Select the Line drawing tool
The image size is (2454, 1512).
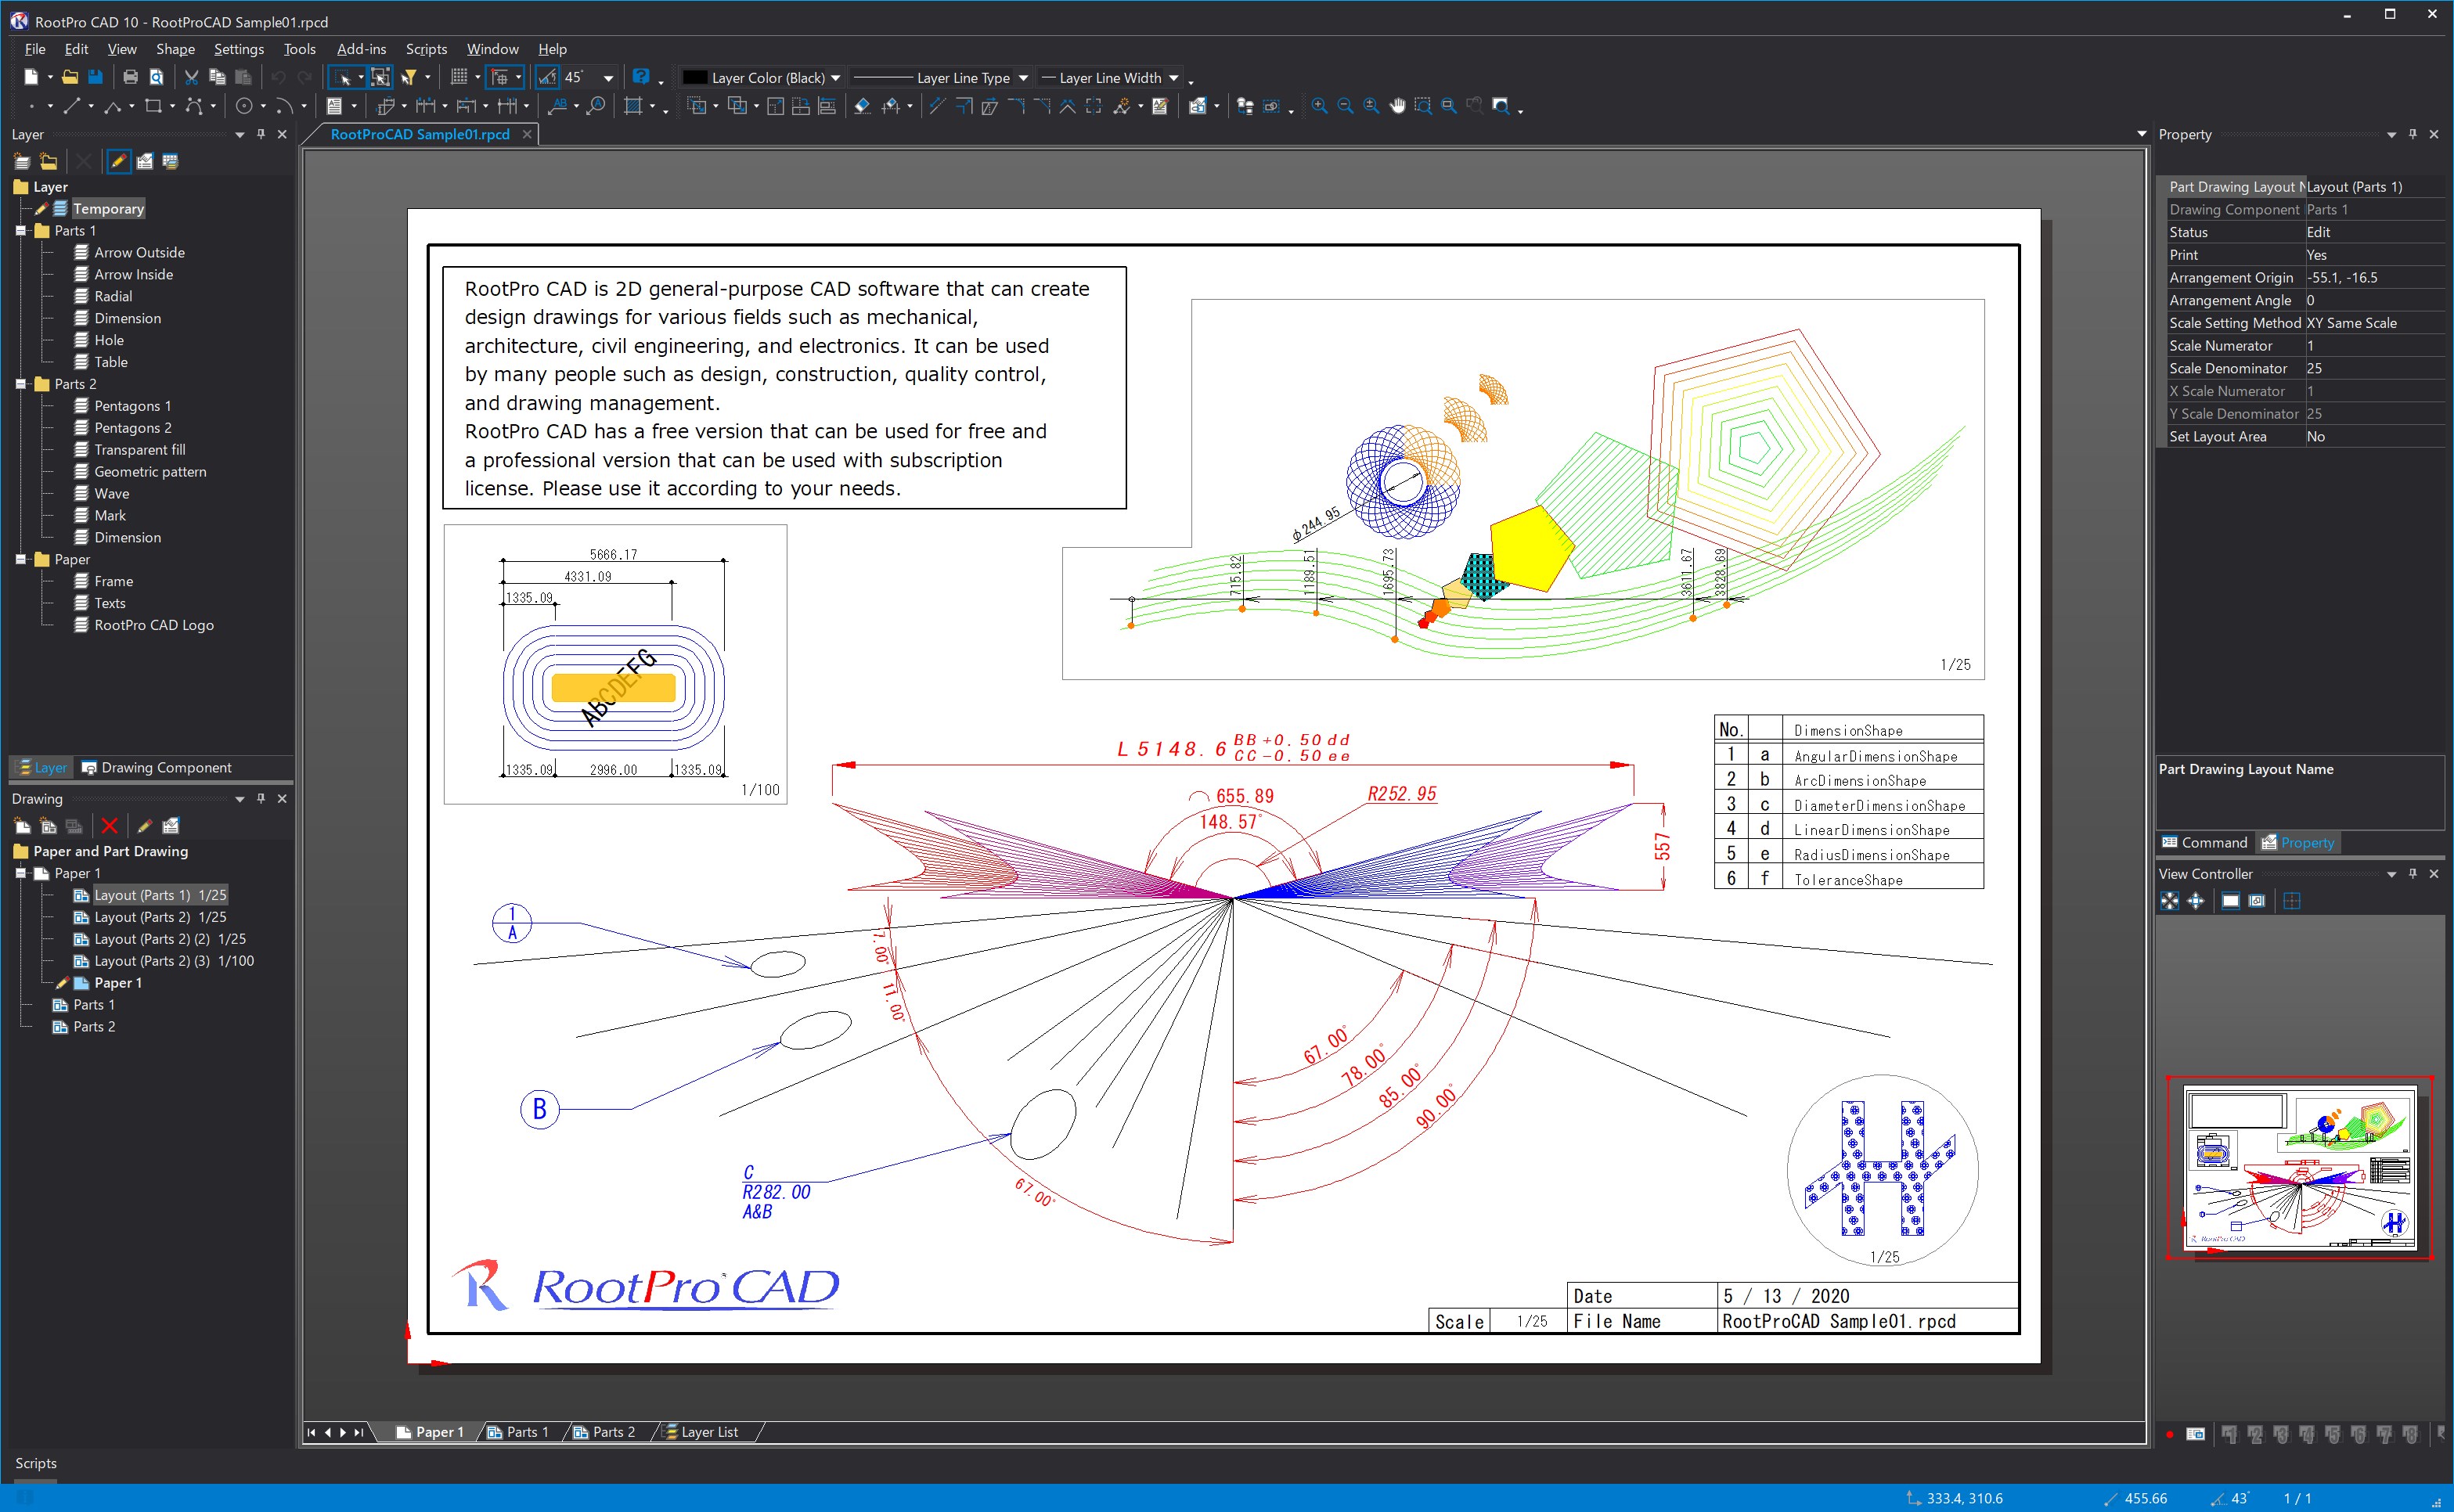click(71, 106)
